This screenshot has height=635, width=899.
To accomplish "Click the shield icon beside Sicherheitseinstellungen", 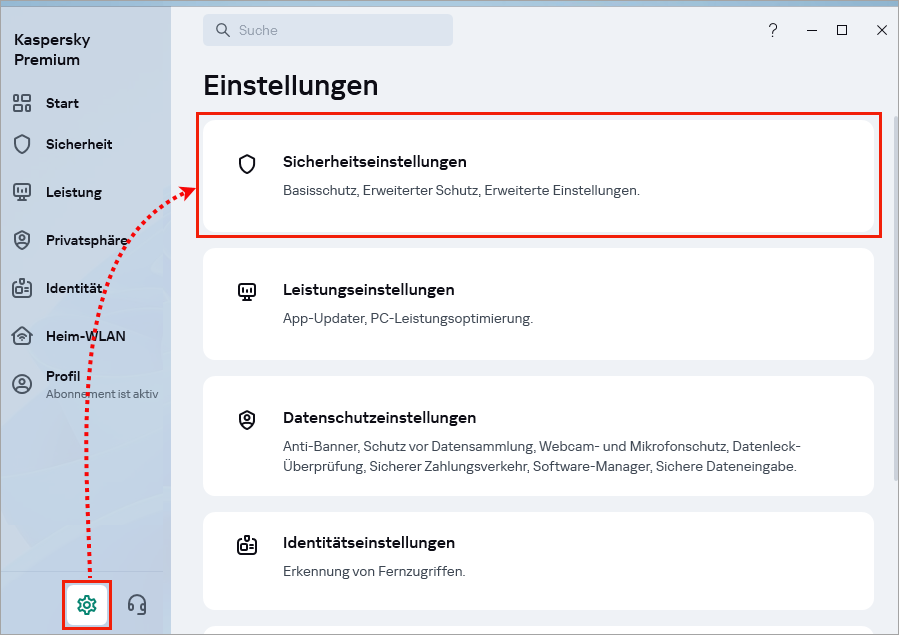I will click(247, 164).
